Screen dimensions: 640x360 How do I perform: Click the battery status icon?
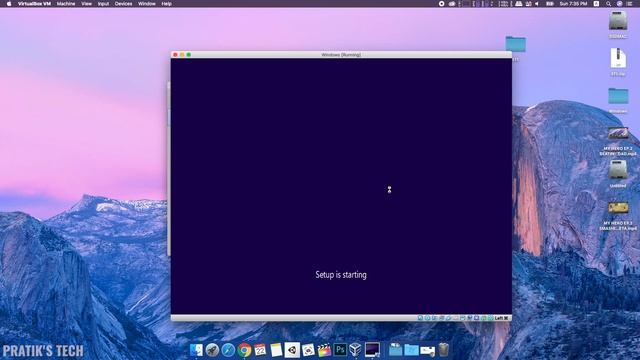(x=550, y=4)
